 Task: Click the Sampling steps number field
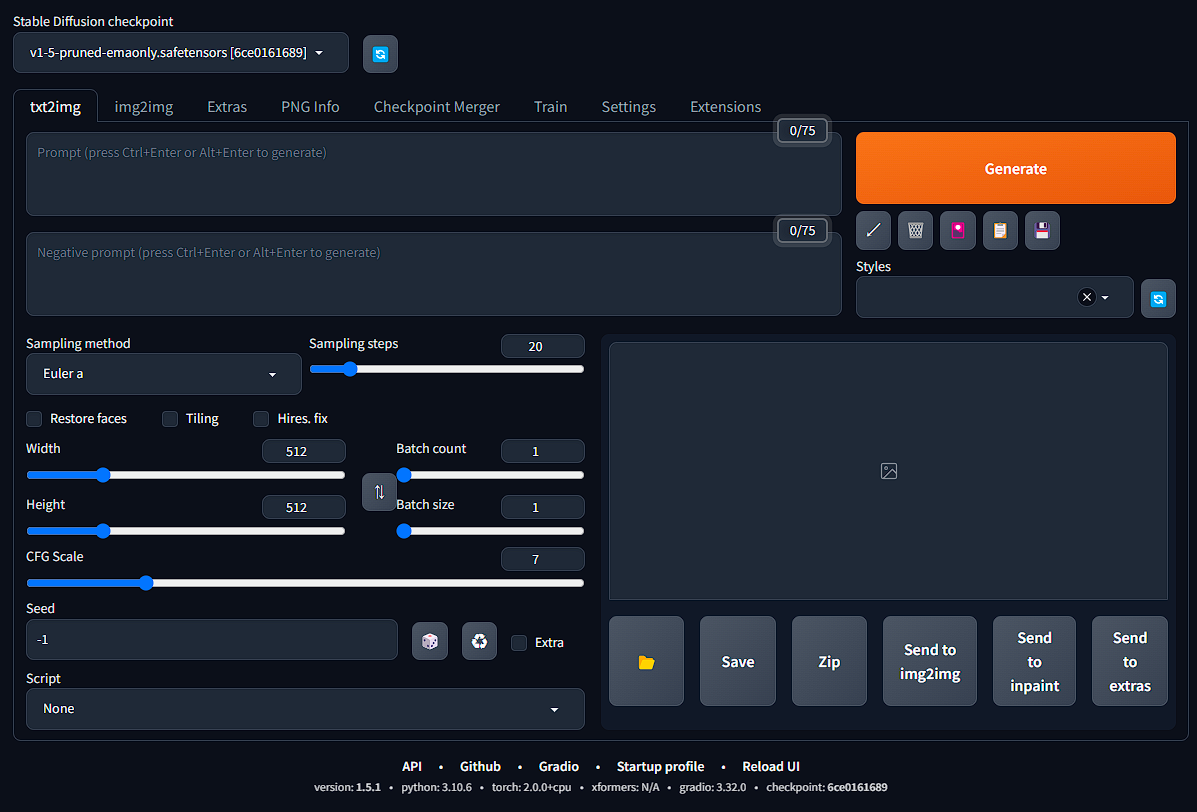[543, 346]
